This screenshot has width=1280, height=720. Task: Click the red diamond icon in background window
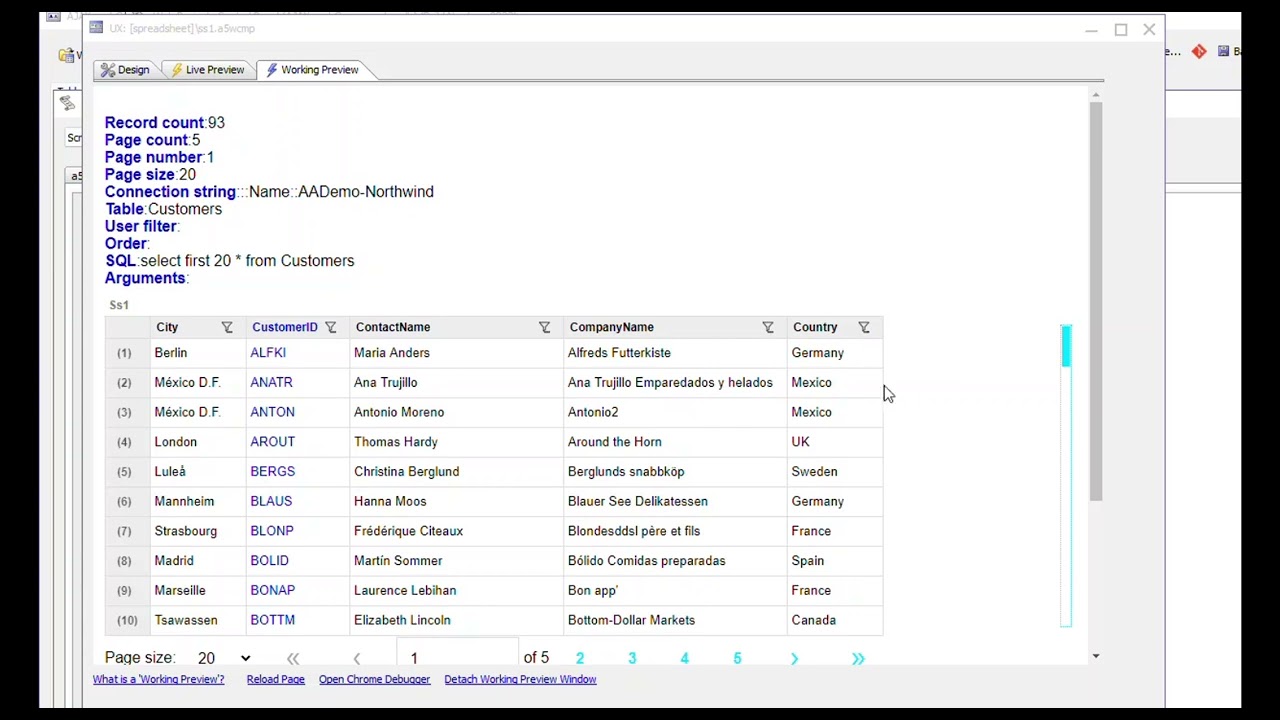coord(1199,51)
